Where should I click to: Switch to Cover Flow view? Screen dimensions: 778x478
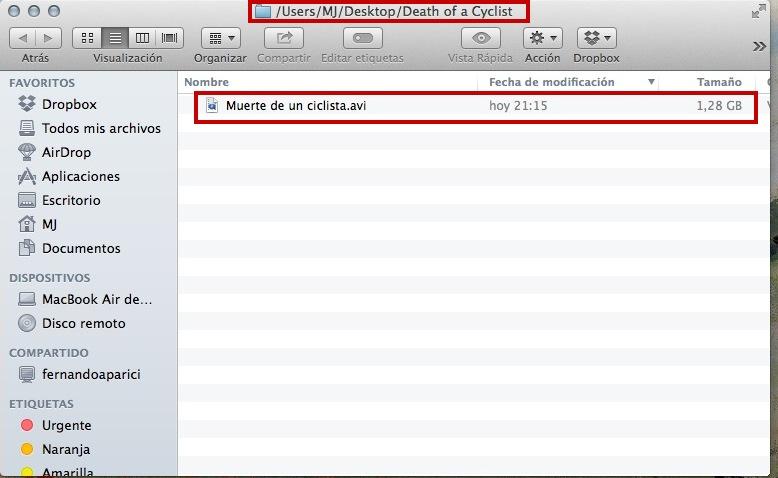tap(169, 38)
